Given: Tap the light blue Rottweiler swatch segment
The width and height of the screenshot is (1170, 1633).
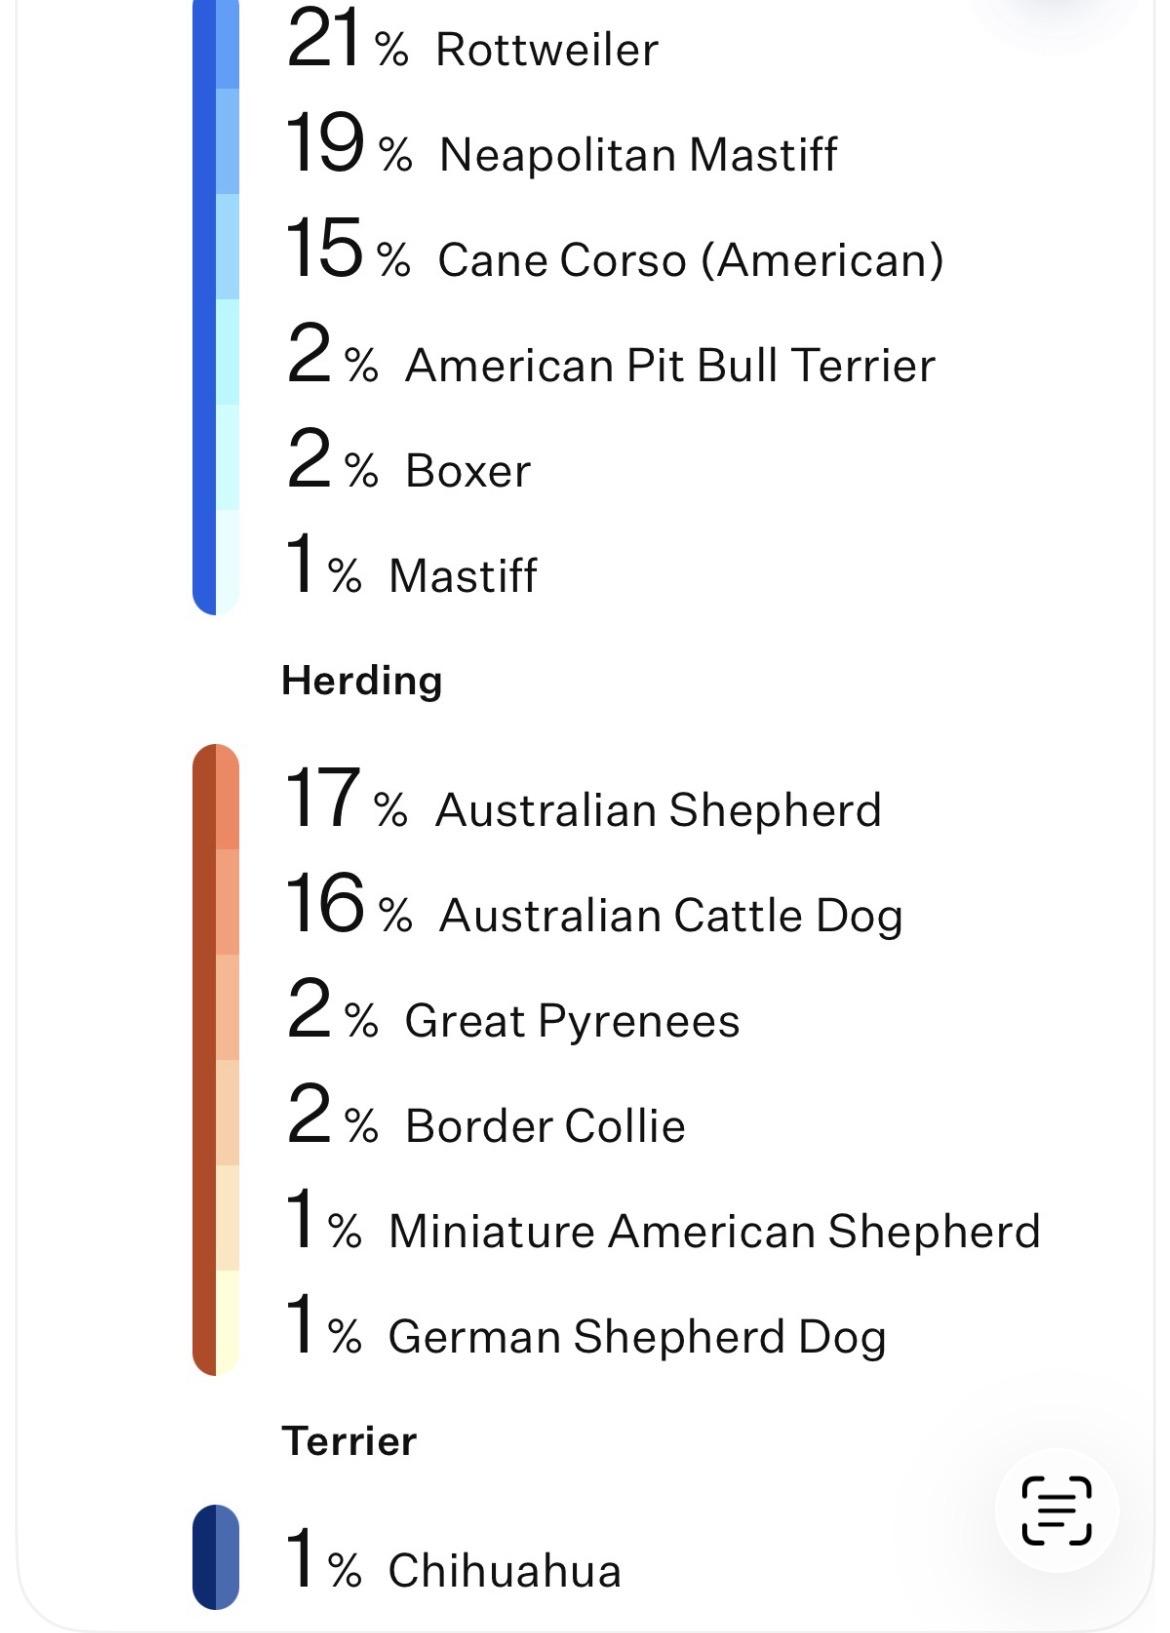Looking at the screenshot, I should coord(228,45).
